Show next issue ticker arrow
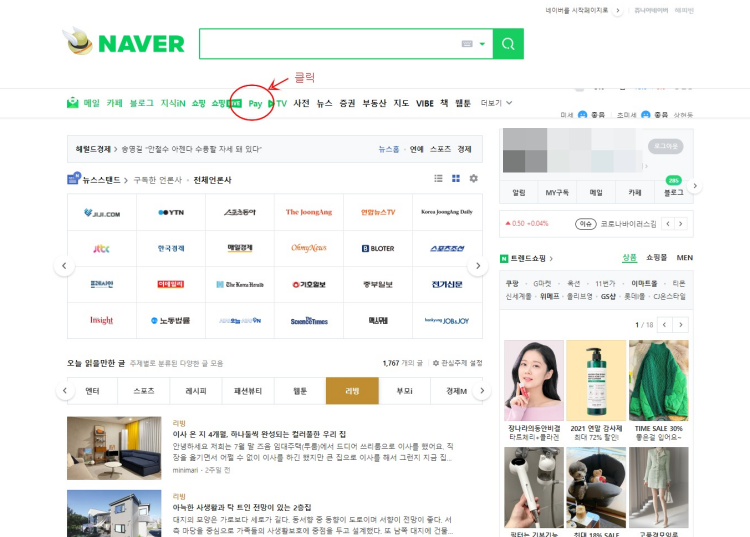Screen dimensions: 750x537 coord(681,223)
